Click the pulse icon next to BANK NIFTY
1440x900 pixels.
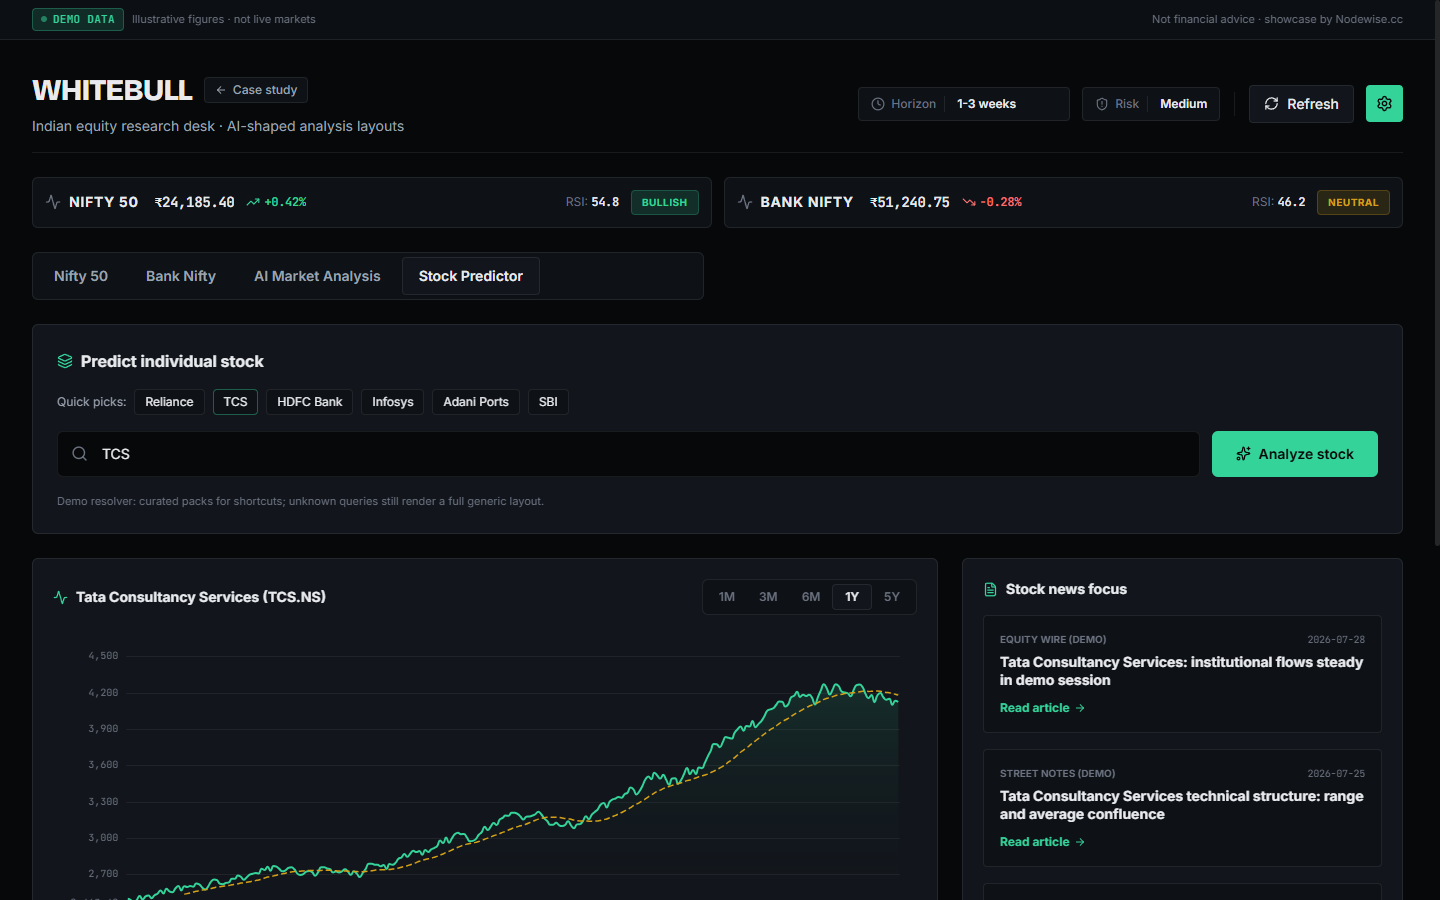[745, 202]
